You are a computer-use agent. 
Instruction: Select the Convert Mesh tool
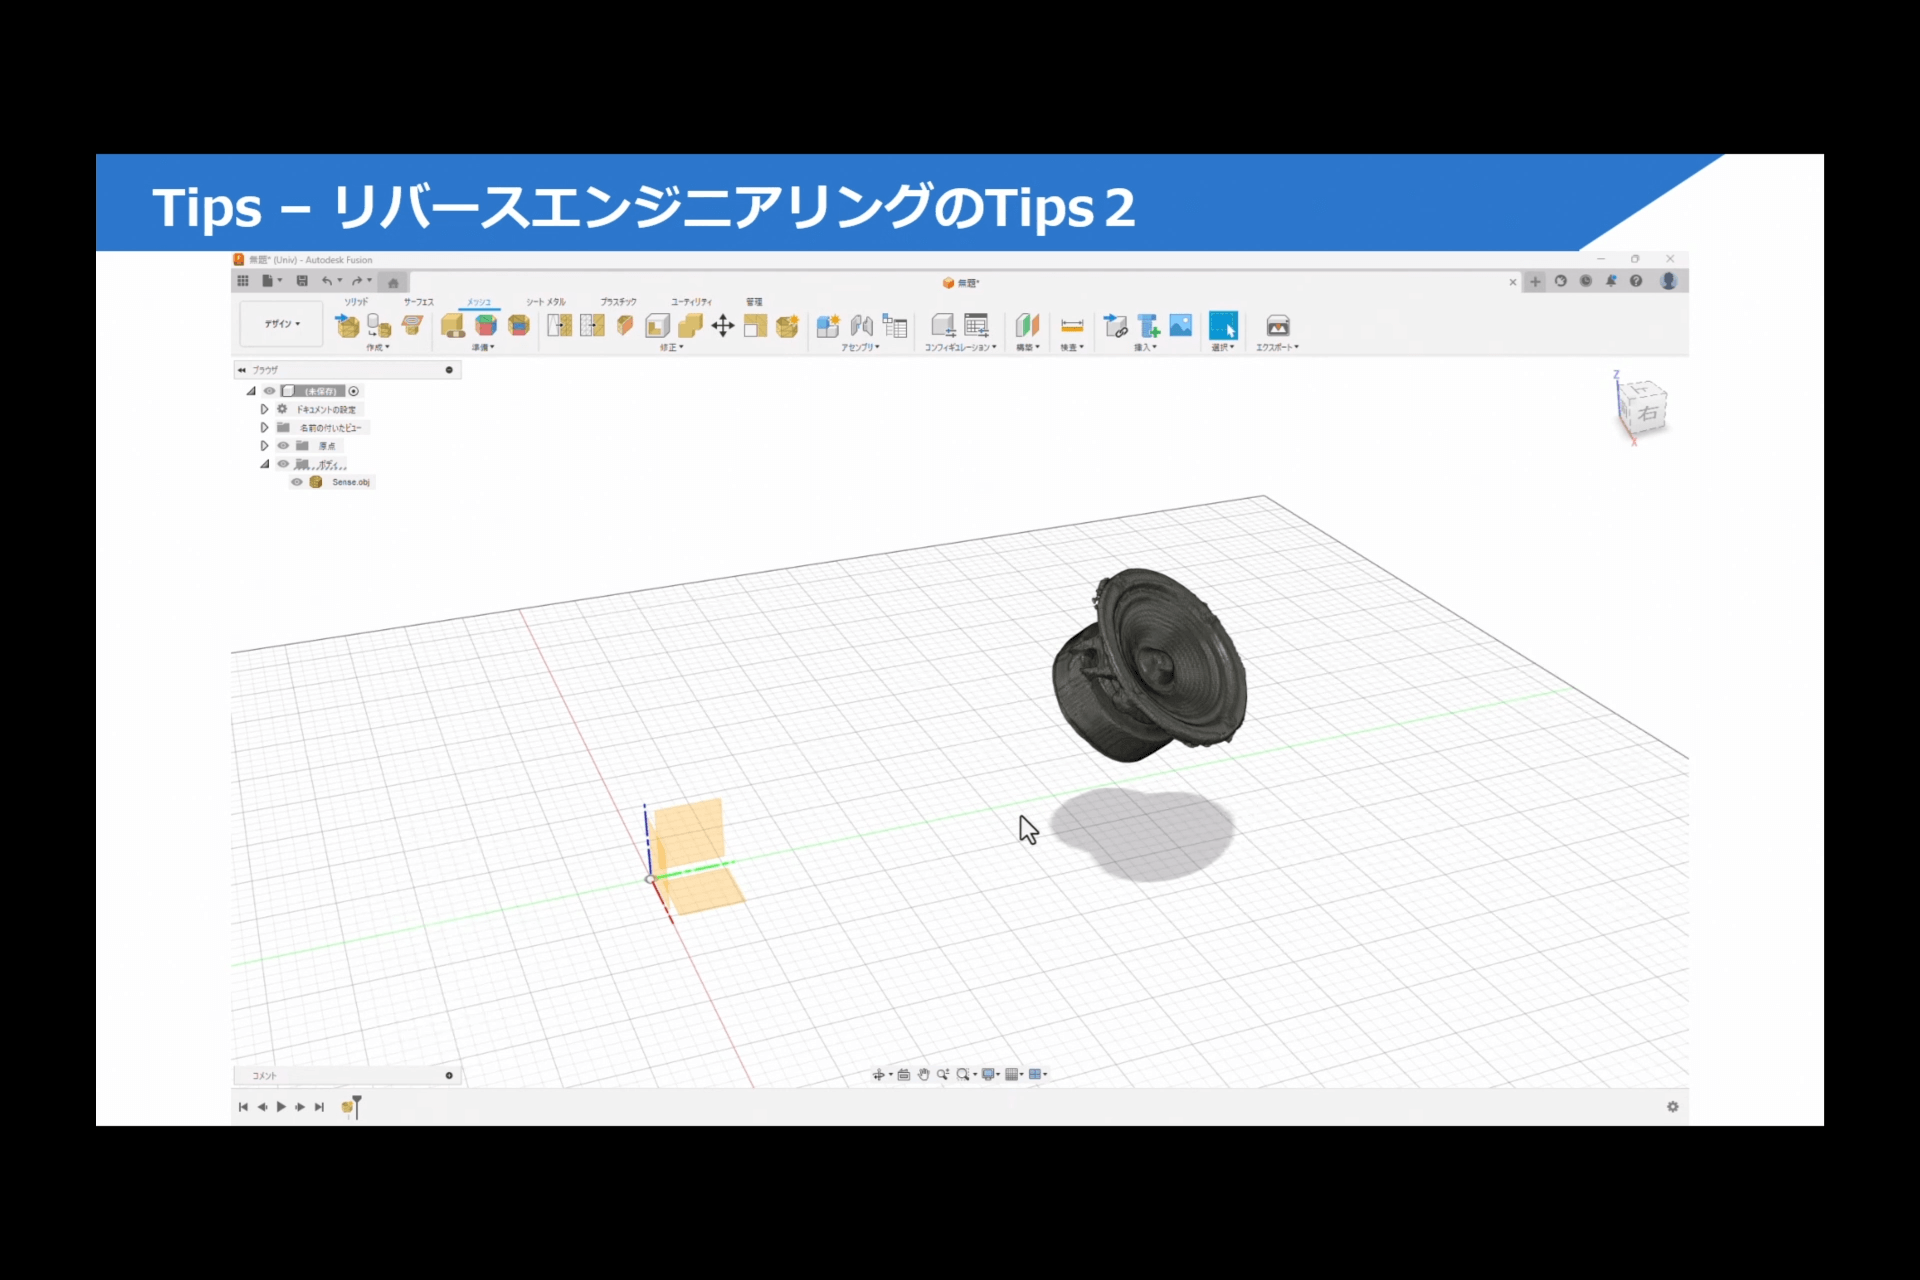coord(787,325)
